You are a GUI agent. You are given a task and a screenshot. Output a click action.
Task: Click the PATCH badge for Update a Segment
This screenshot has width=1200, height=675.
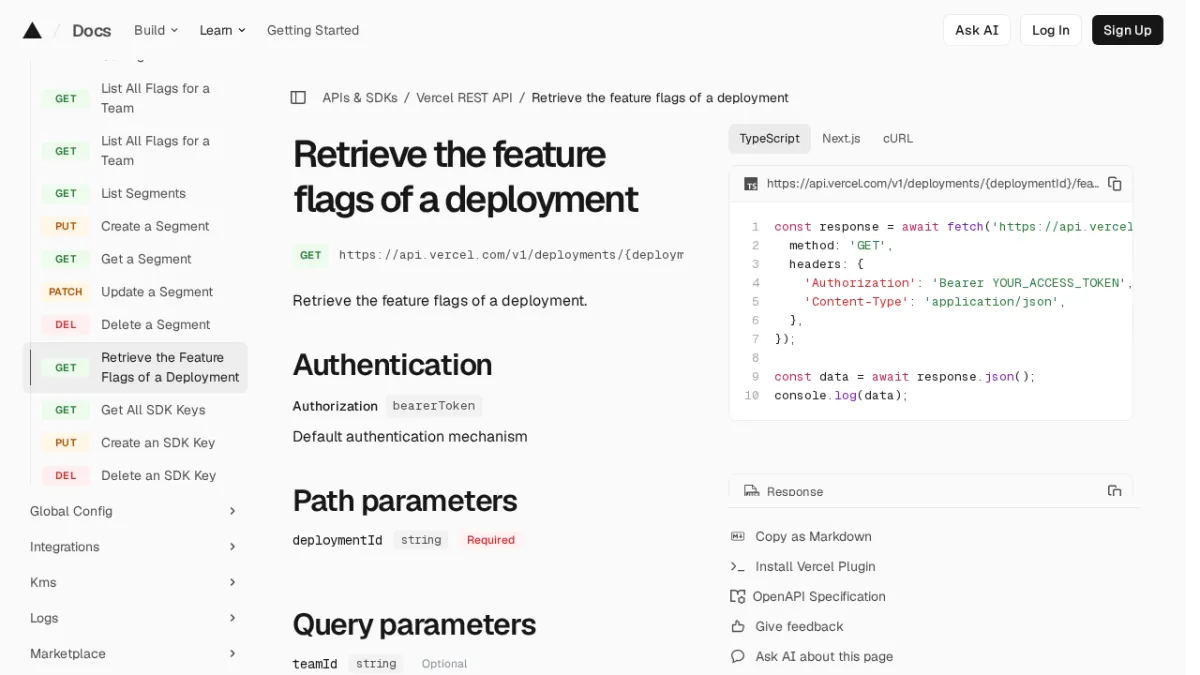[66, 292]
